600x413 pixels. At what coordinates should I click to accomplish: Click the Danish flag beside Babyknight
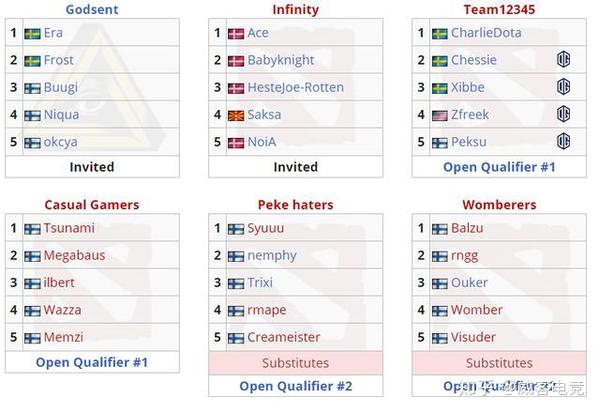click(x=236, y=60)
